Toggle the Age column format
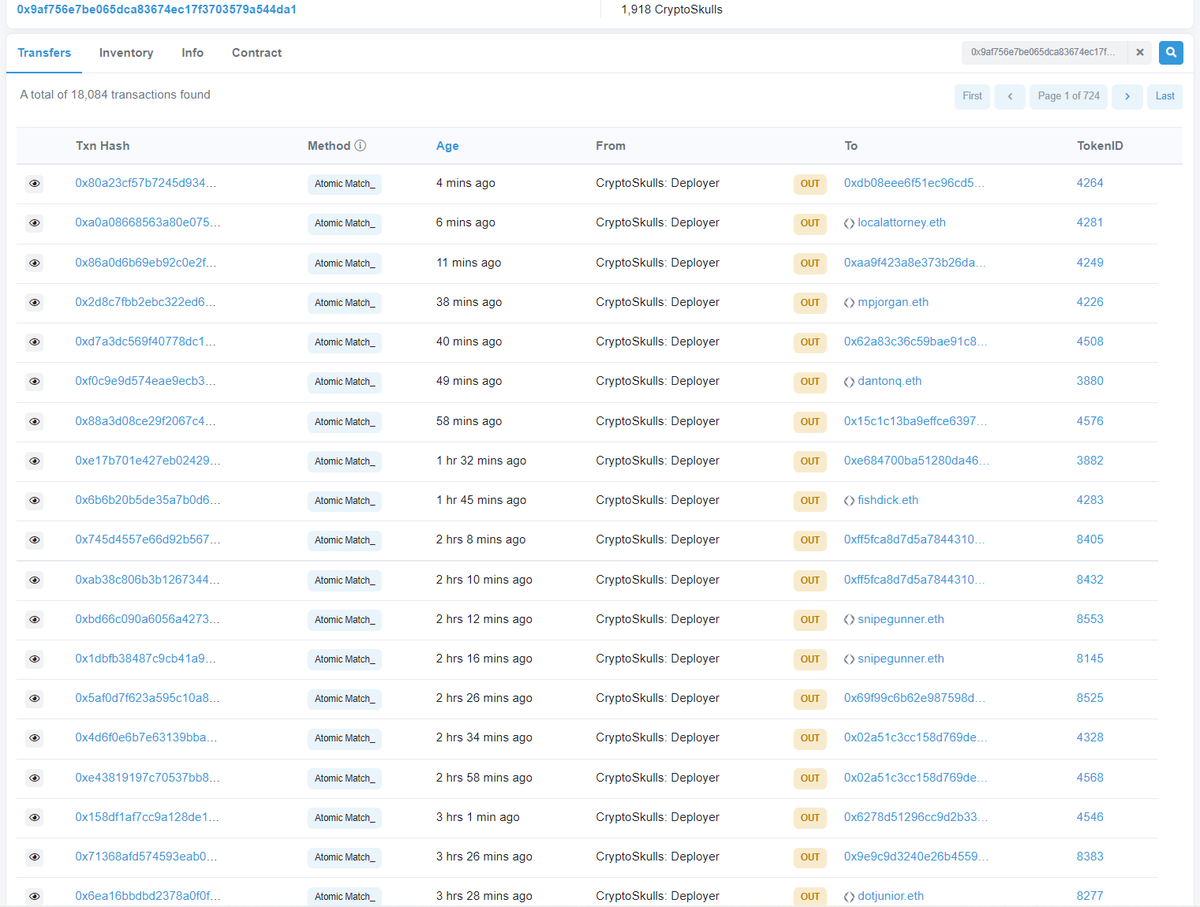Image resolution: width=1200 pixels, height=907 pixels. pyautogui.click(x=447, y=146)
